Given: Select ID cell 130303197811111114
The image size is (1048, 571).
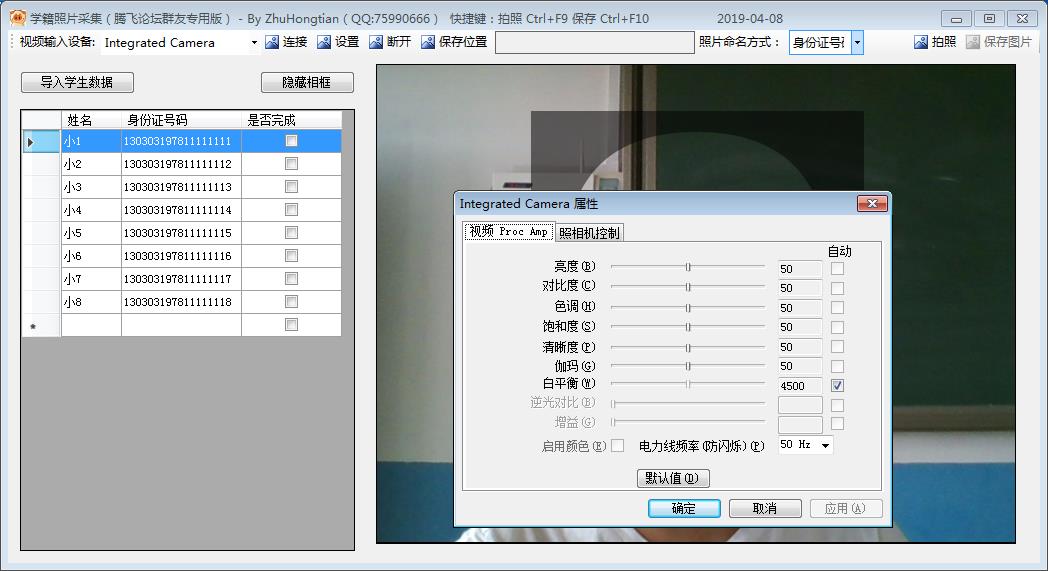Looking at the screenshot, I should tap(181, 210).
